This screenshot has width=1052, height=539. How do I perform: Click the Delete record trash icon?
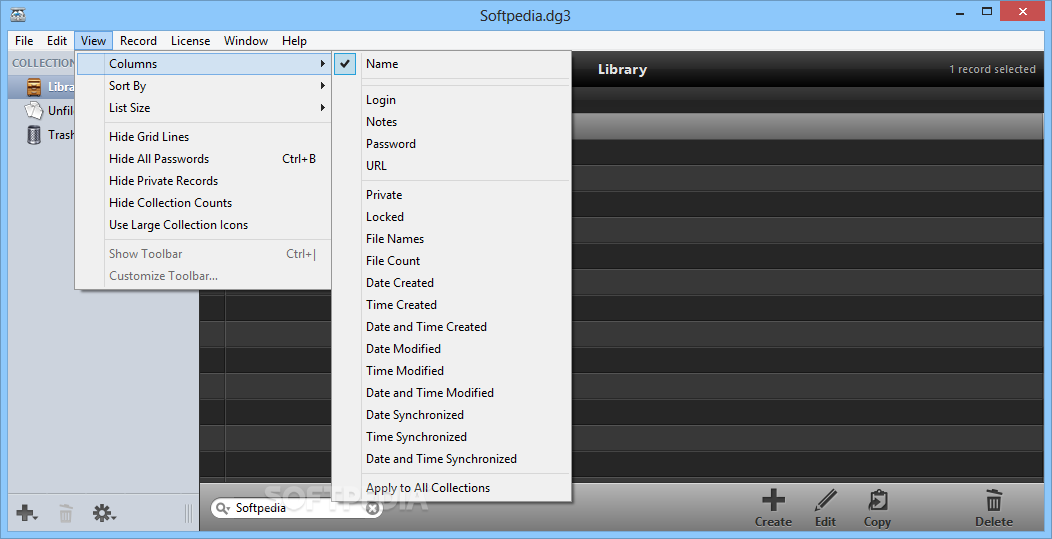pyautogui.click(x=994, y=500)
